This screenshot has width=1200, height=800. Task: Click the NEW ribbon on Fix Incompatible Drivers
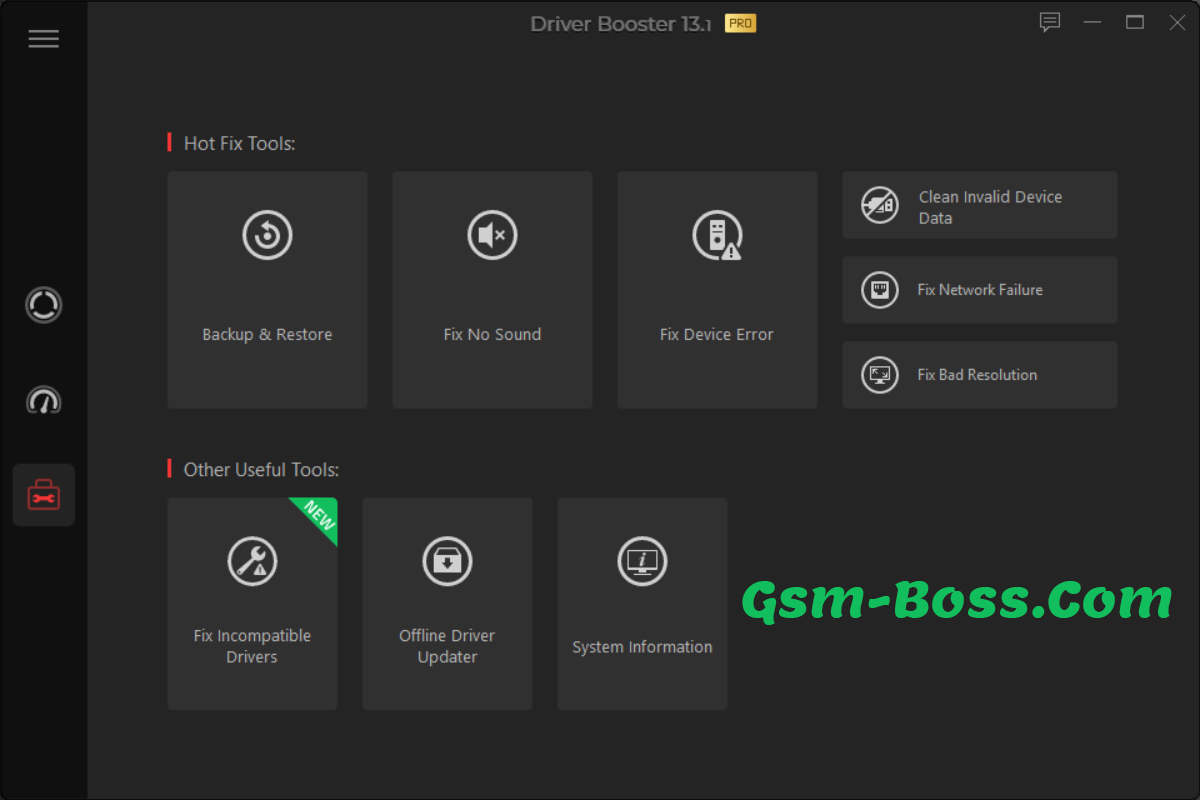(319, 517)
